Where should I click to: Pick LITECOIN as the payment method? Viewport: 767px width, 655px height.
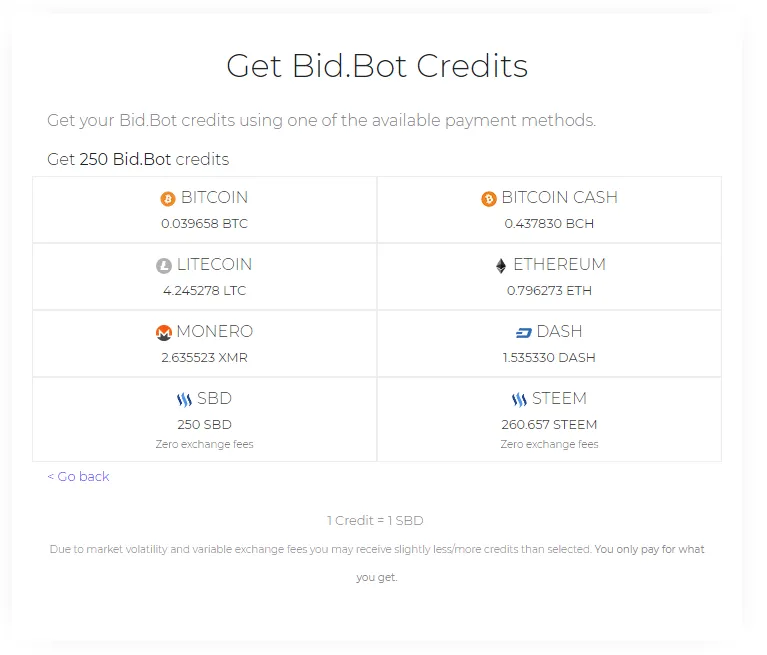point(214,265)
